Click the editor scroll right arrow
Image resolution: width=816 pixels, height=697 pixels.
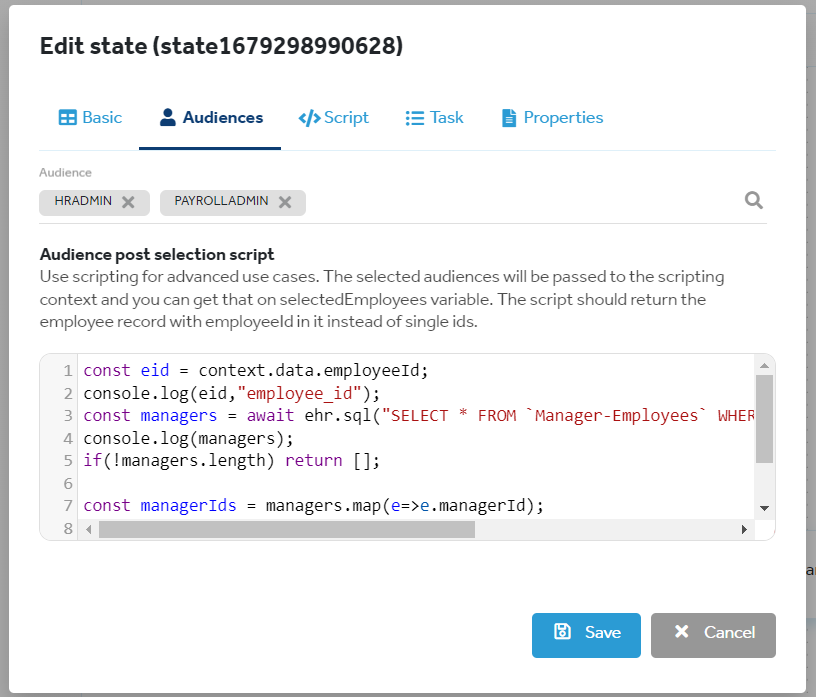coord(744,529)
